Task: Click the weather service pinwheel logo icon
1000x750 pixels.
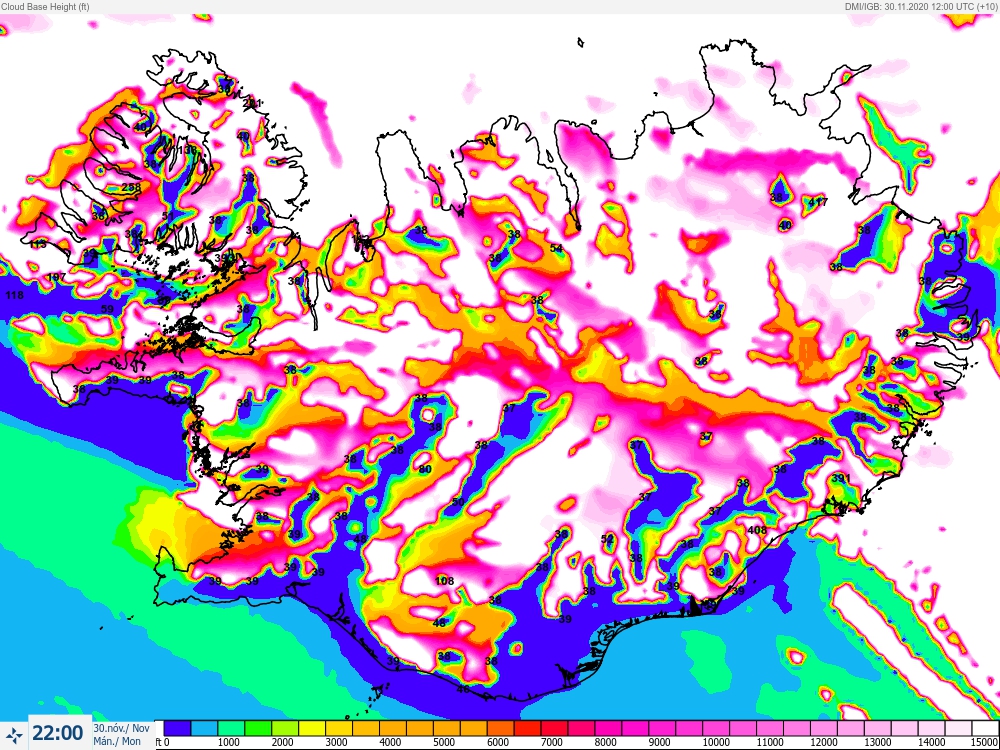Action: point(16,733)
